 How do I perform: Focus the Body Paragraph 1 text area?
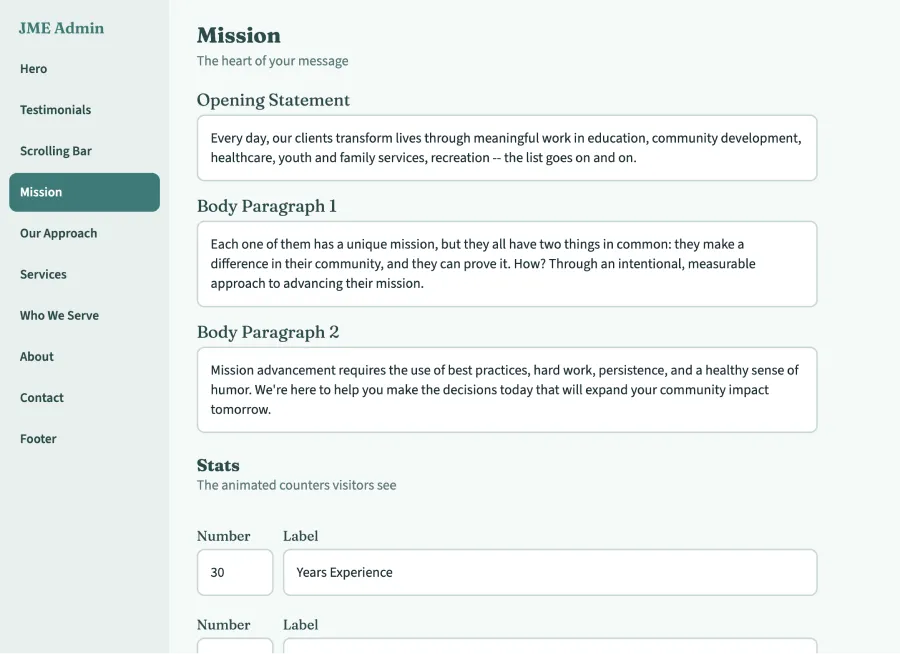click(505, 263)
